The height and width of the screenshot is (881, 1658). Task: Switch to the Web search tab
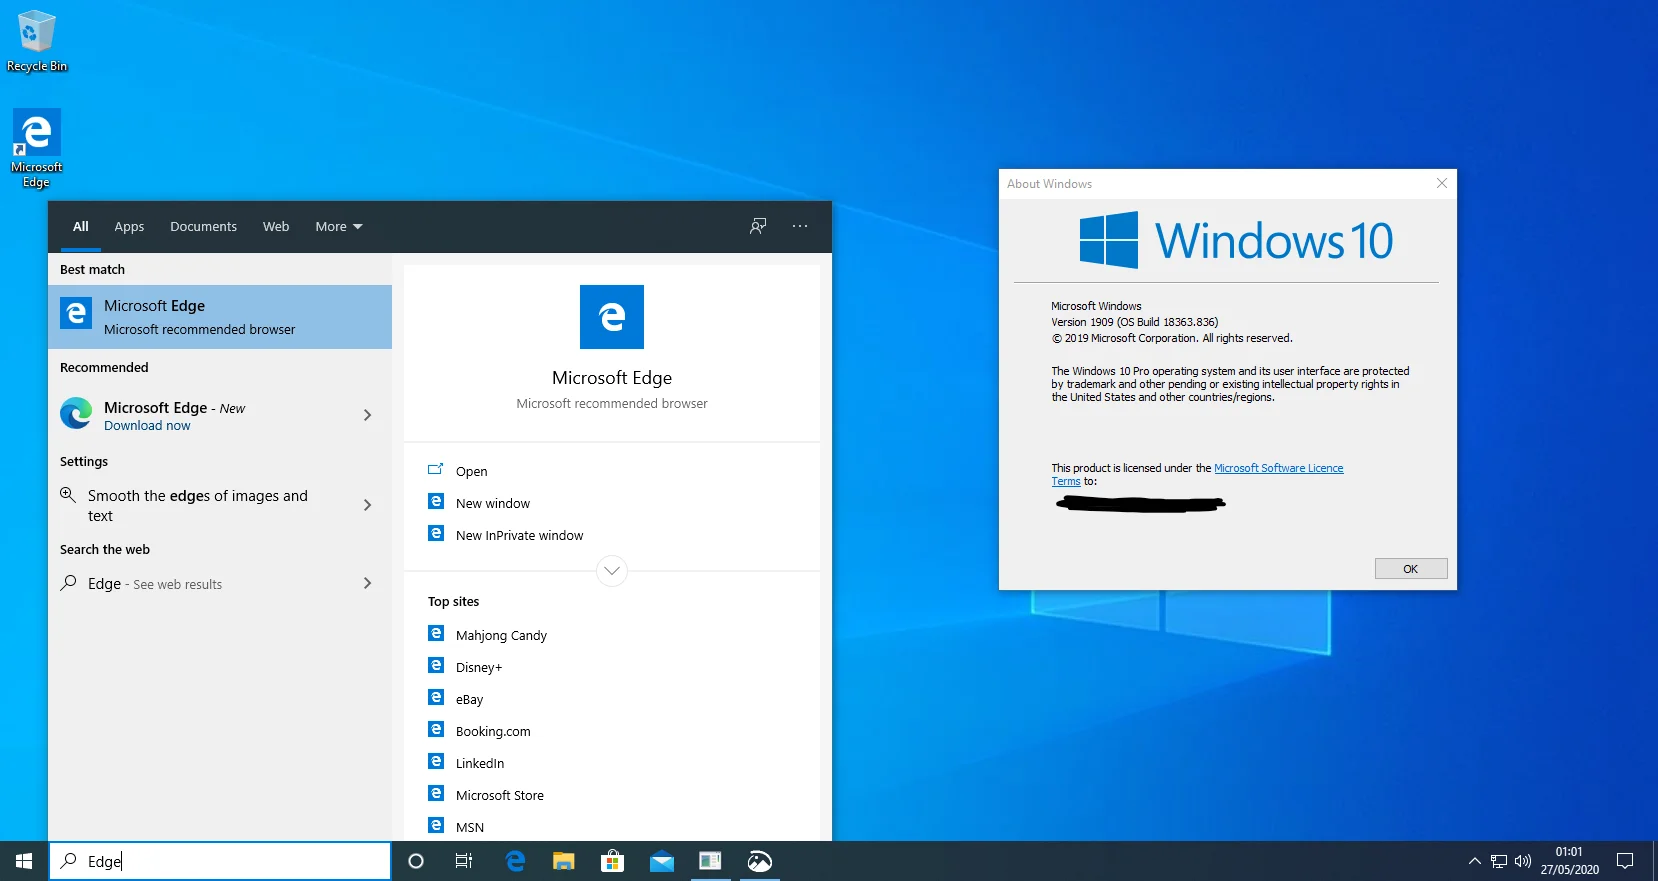tap(276, 227)
